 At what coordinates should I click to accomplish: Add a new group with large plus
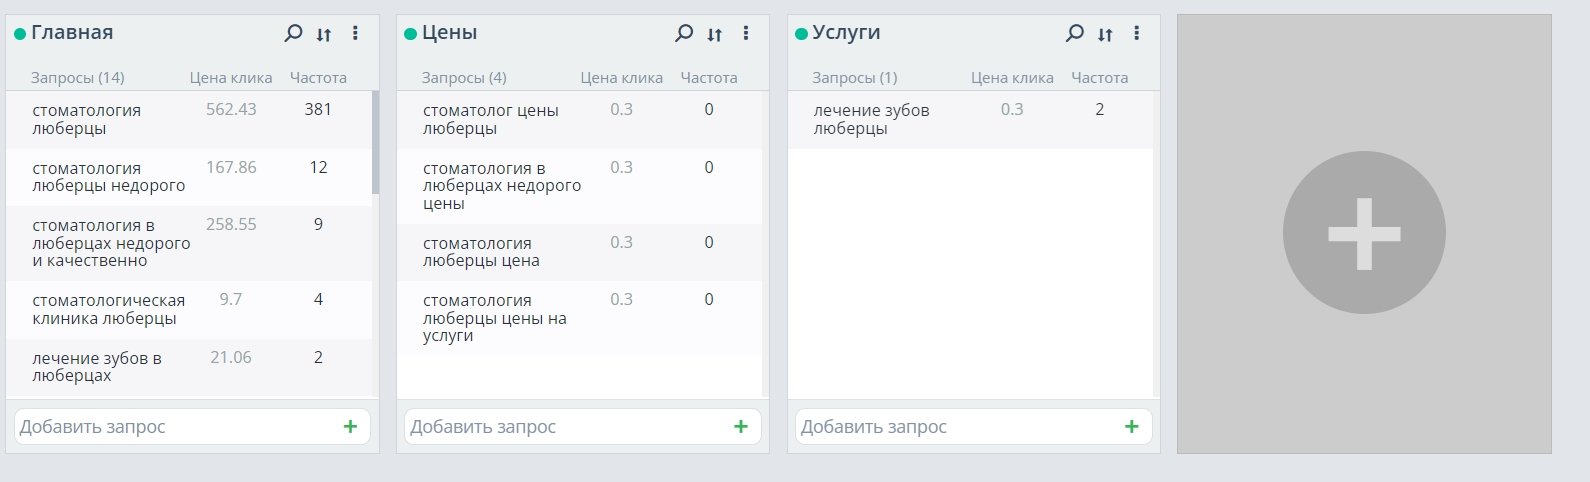(1363, 233)
